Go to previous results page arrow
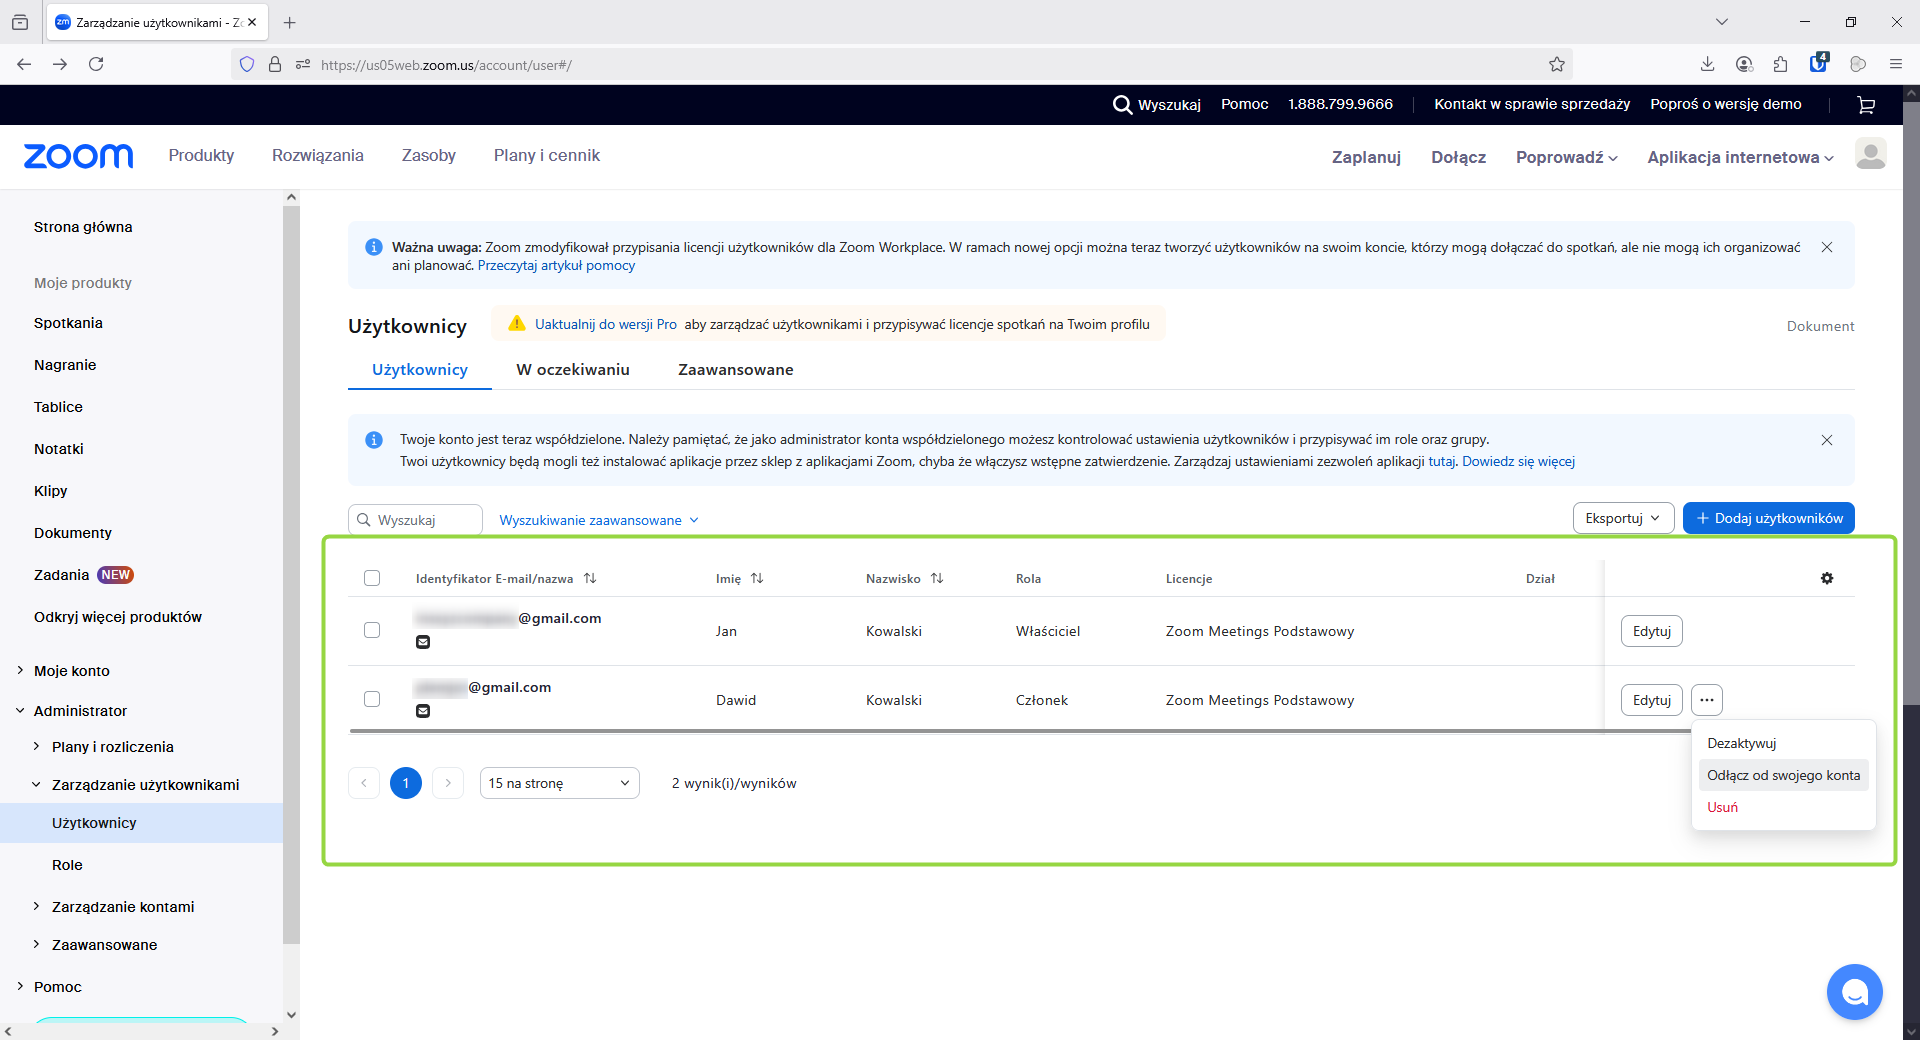Viewport: 1920px width, 1040px height. pyautogui.click(x=364, y=783)
